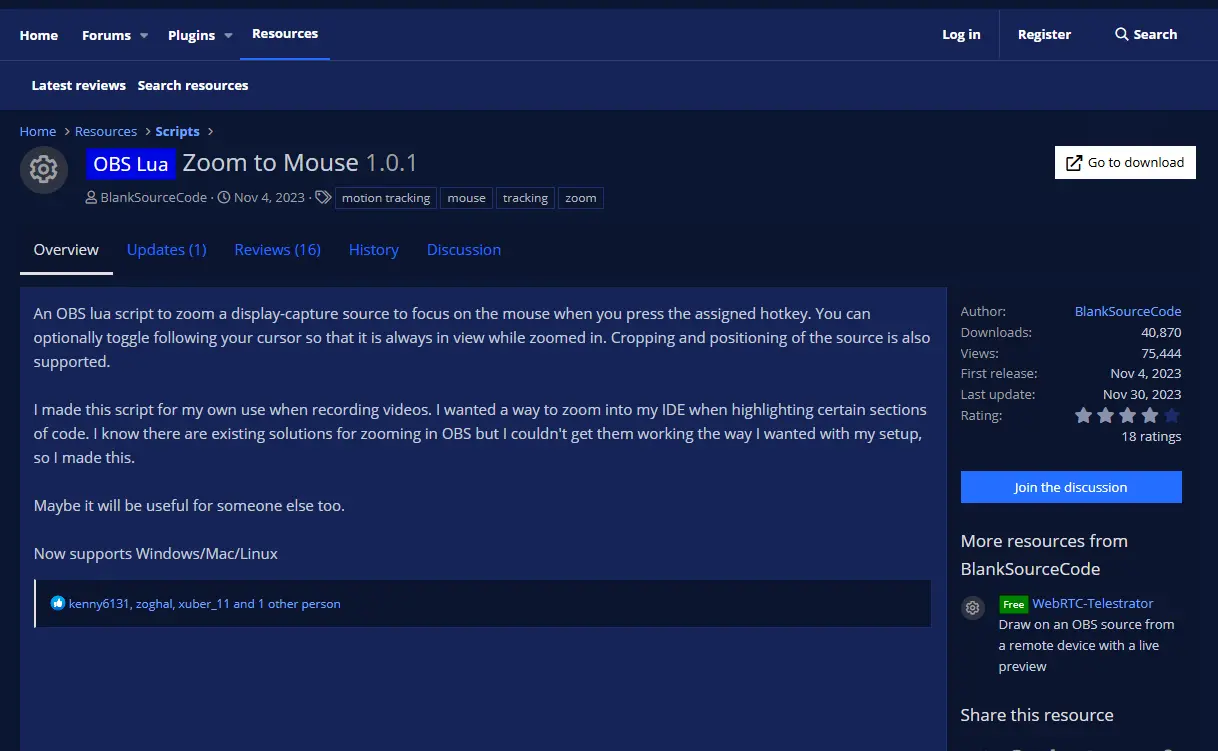Click the Search resources link
Screen dimensions: 1218x751
[x=193, y=85]
